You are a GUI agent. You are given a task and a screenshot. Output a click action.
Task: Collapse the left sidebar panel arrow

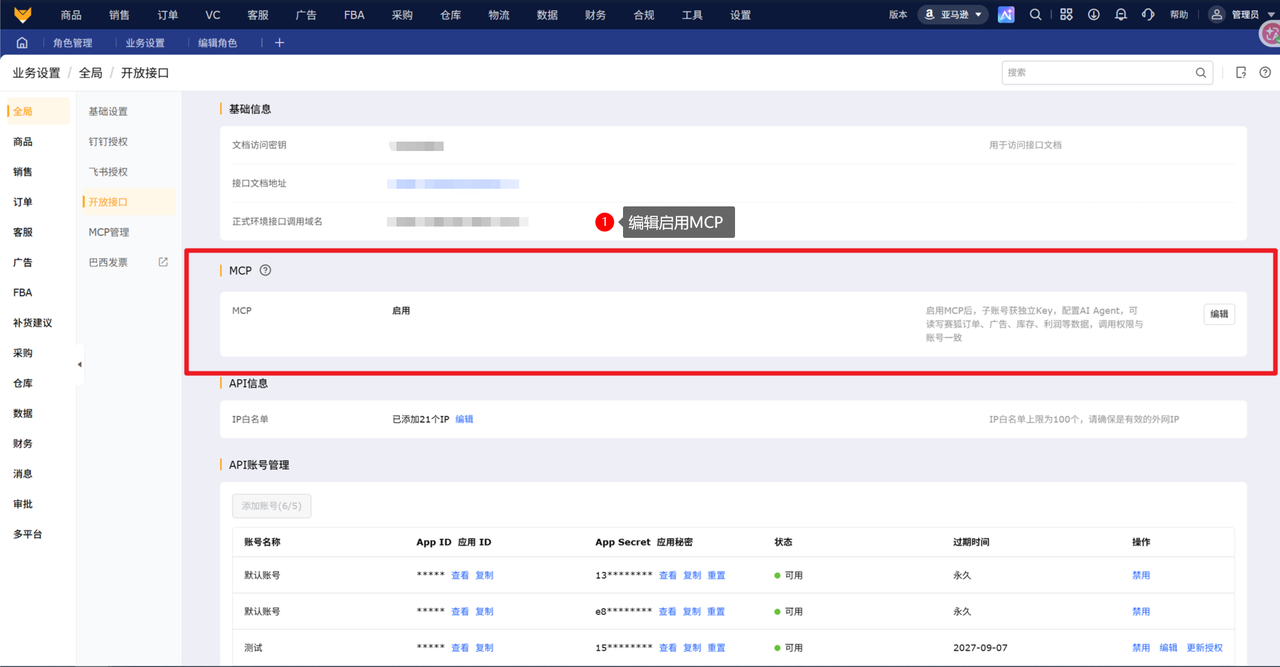tap(79, 365)
